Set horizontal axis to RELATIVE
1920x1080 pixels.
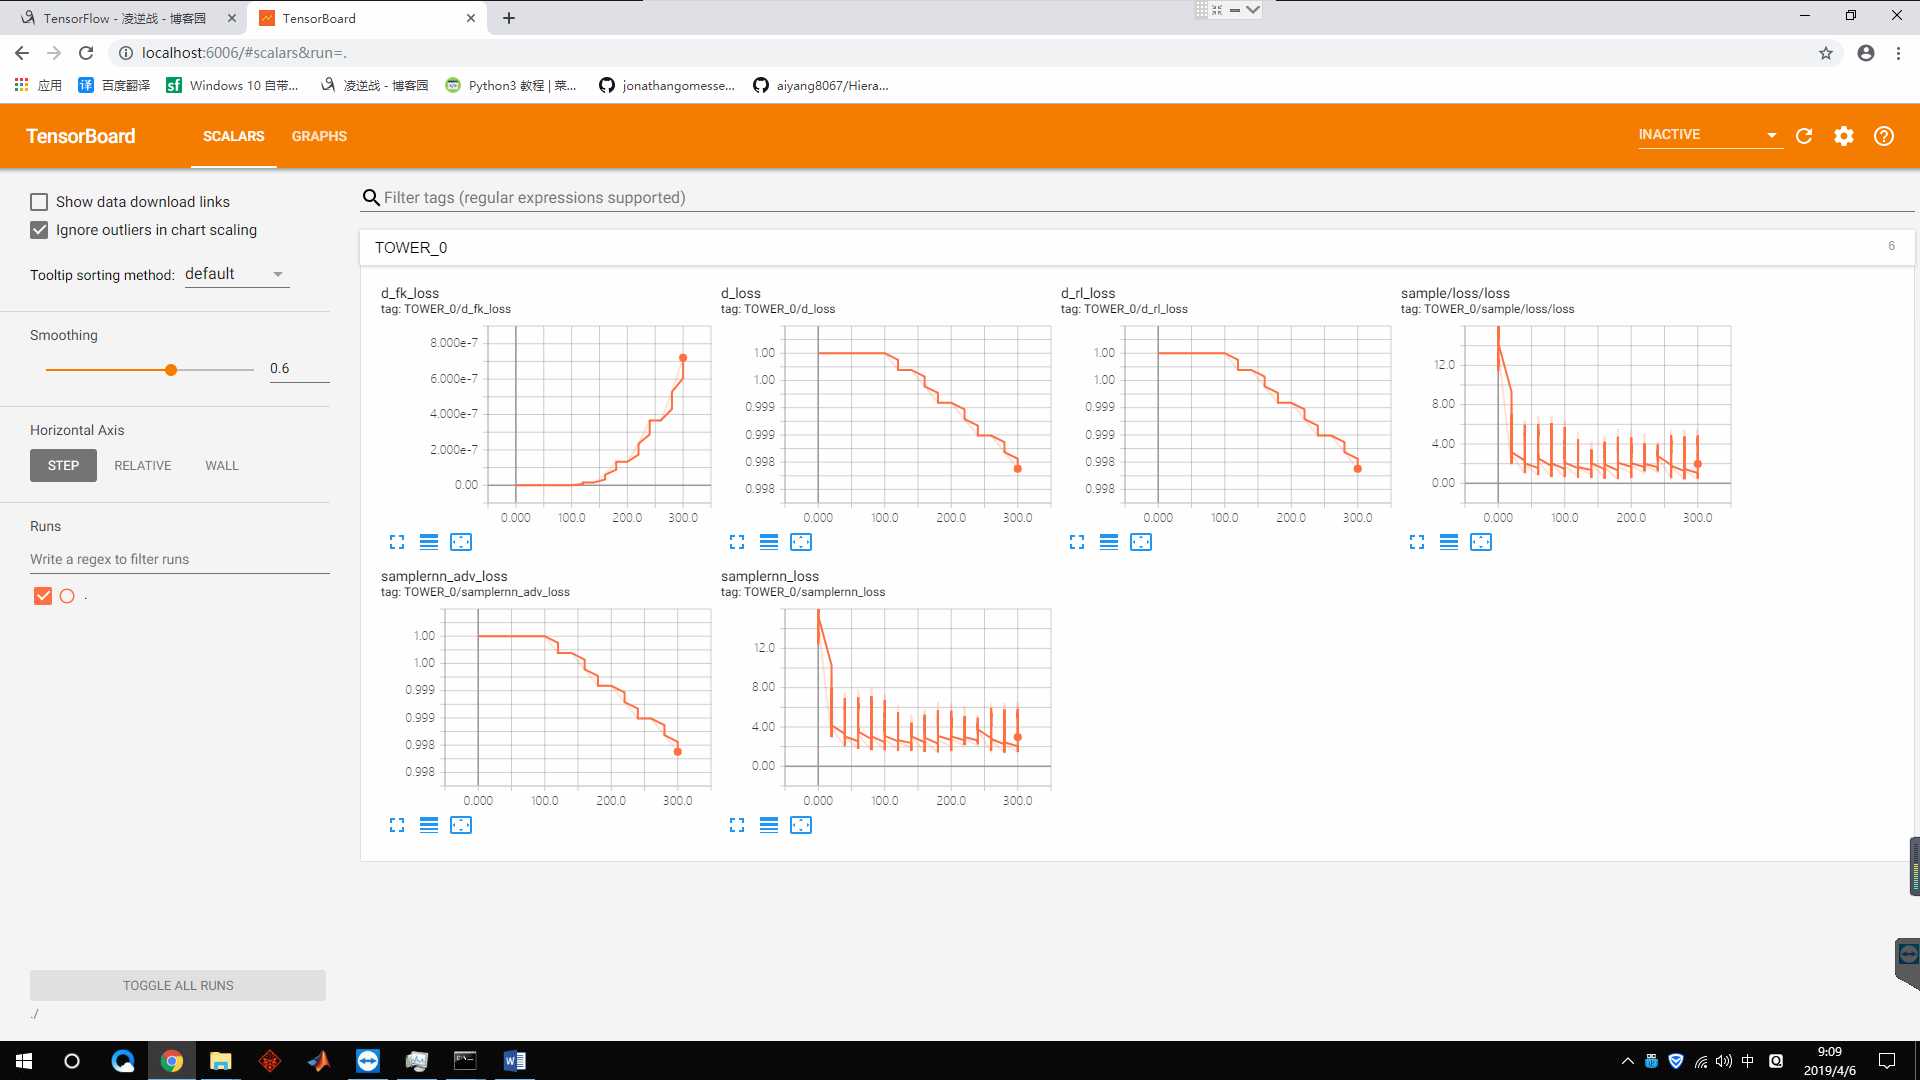tap(143, 465)
